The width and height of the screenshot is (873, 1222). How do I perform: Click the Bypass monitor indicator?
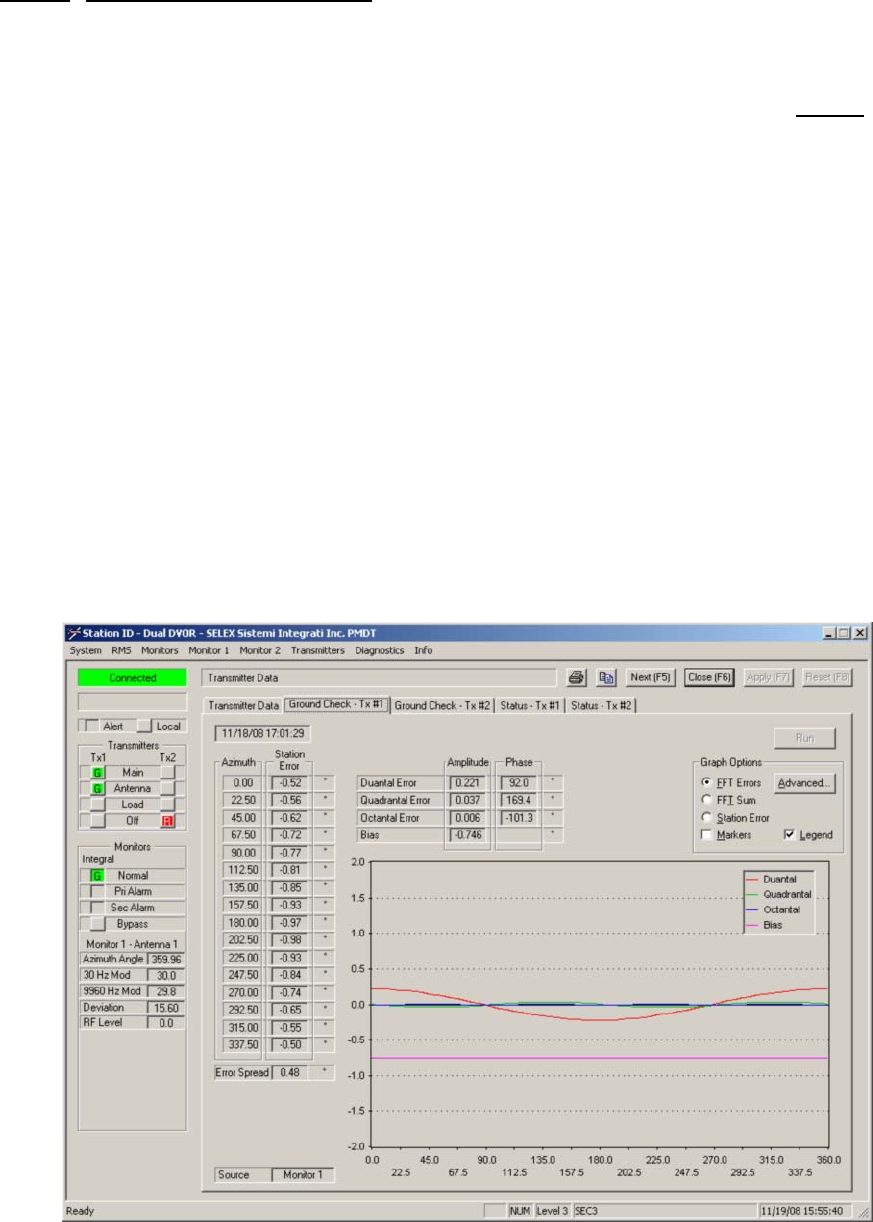[x=98, y=924]
